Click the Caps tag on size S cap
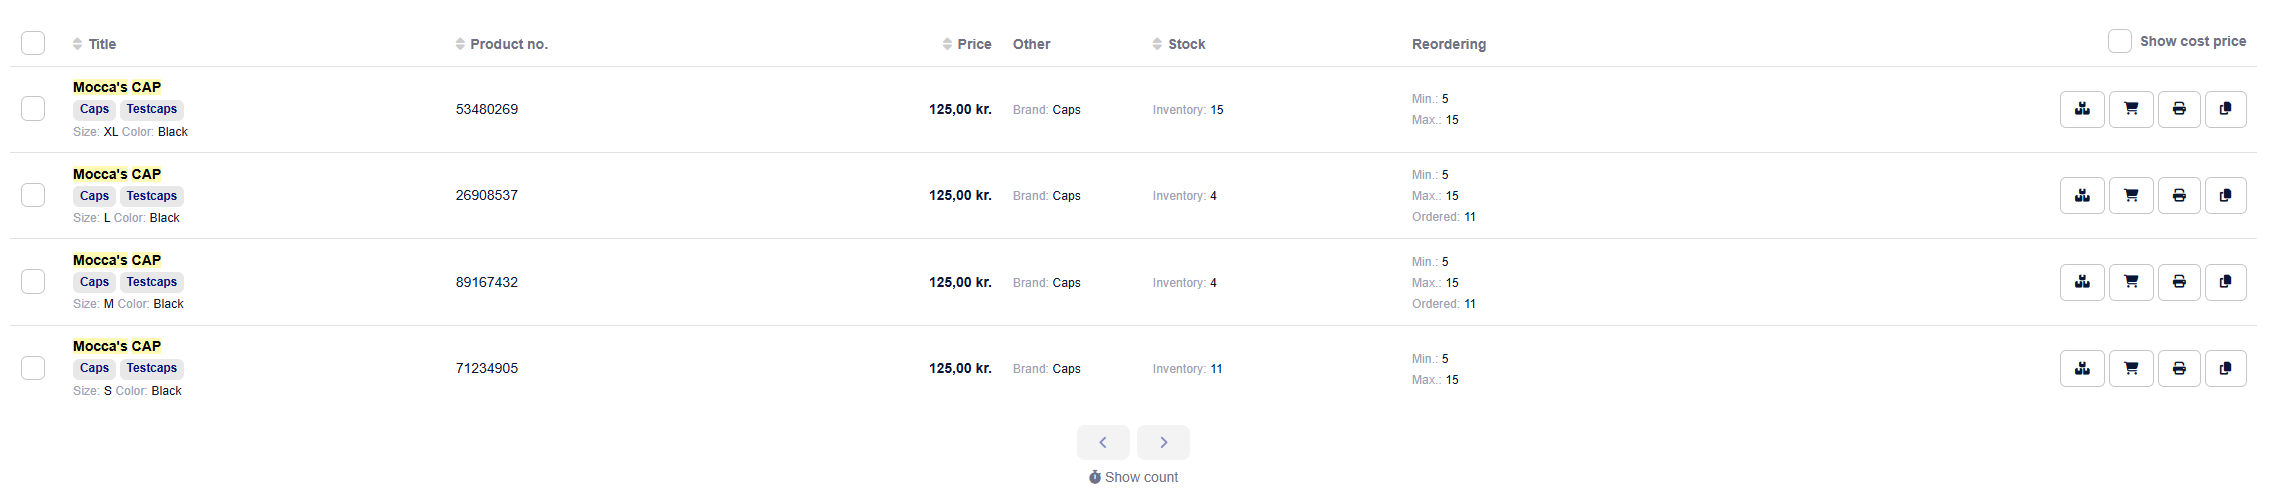This screenshot has width=2271, height=489. (94, 368)
